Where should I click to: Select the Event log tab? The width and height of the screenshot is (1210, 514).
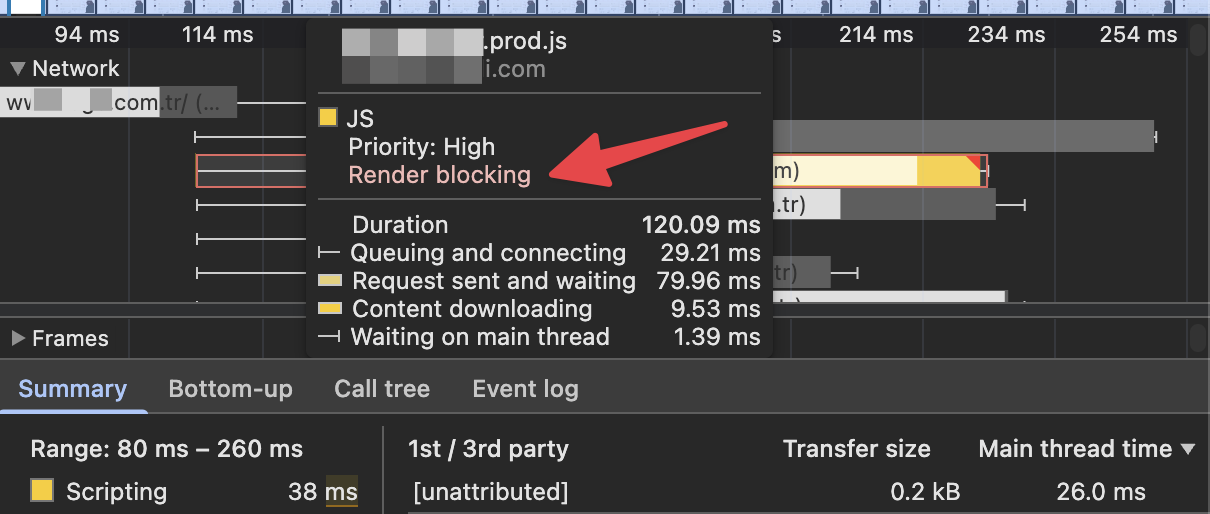coord(525,389)
